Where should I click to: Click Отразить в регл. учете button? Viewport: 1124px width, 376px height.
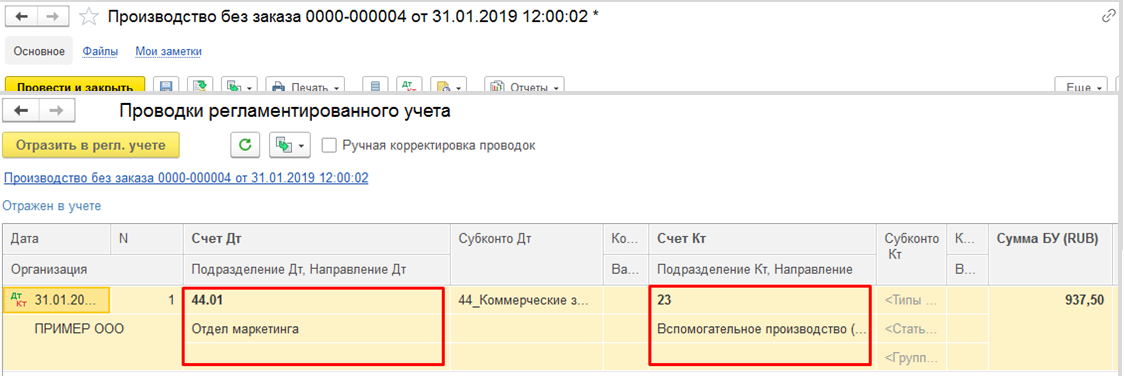tap(90, 145)
